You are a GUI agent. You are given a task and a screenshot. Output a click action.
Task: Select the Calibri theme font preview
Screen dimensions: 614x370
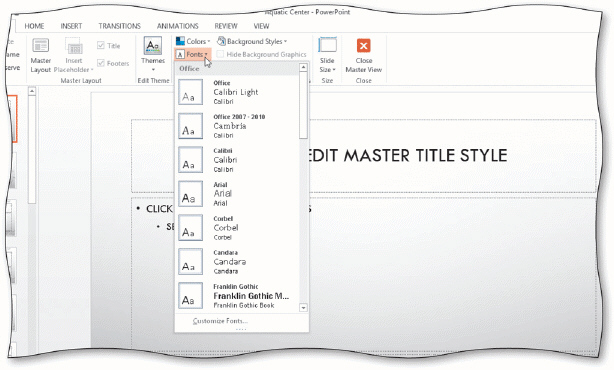coord(191,160)
